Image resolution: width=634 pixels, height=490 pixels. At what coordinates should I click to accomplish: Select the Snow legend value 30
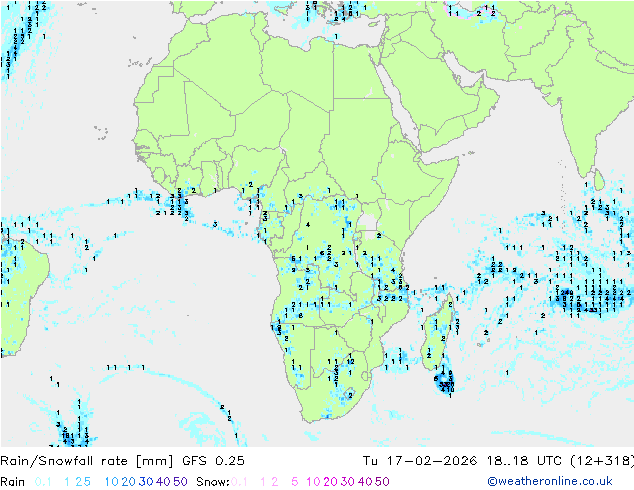tap(348, 482)
